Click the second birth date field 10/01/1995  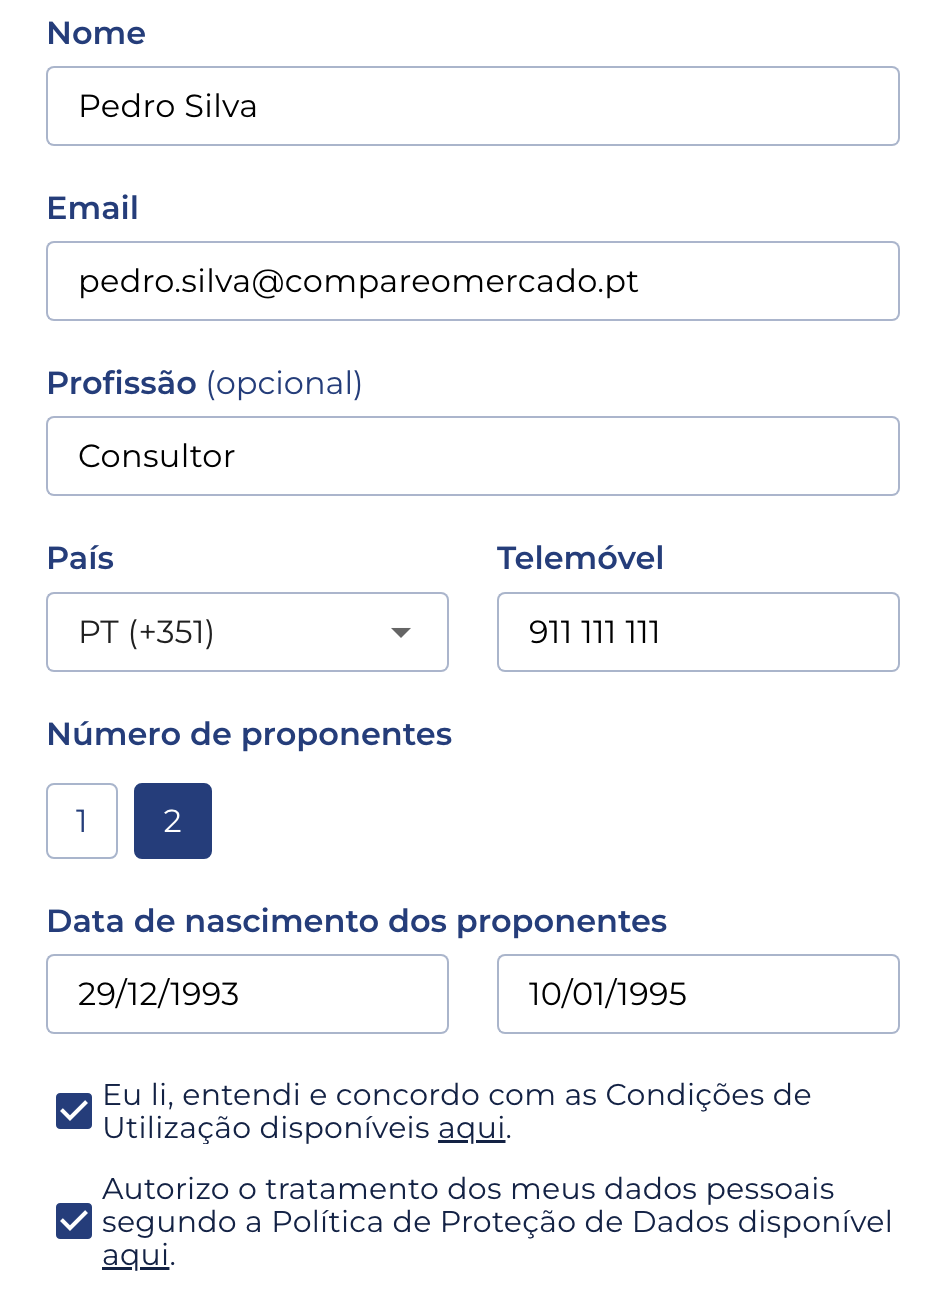(x=698, y=993)
